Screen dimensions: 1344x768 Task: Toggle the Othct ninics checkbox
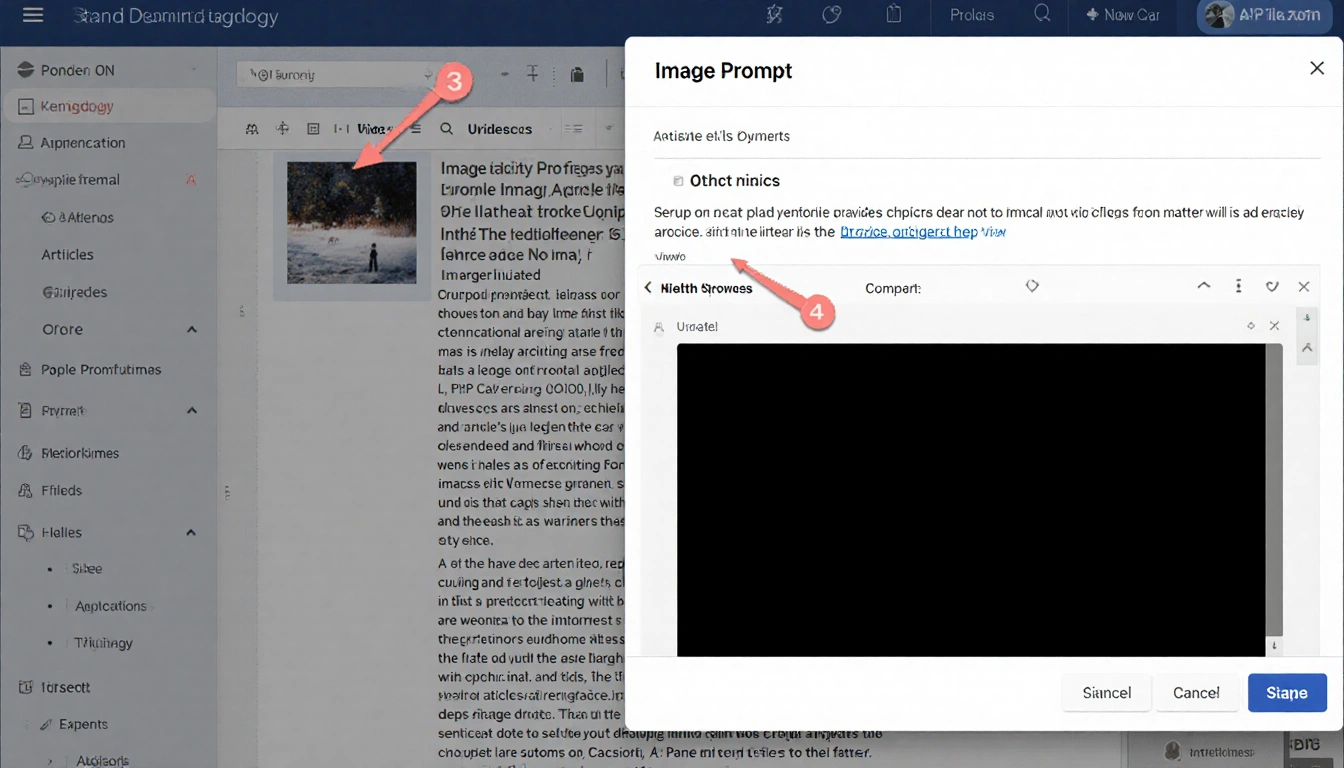tap(678, 181)
